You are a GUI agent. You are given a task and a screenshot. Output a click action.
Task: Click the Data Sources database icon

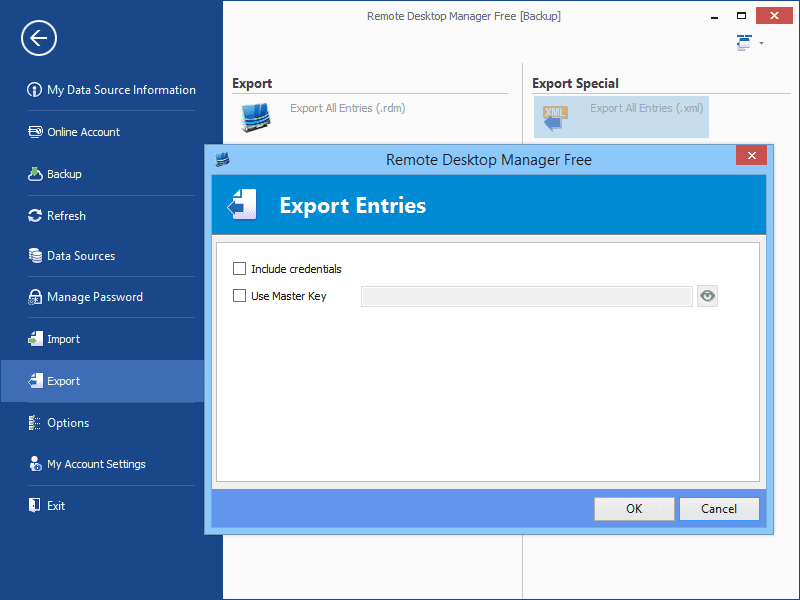35,256
